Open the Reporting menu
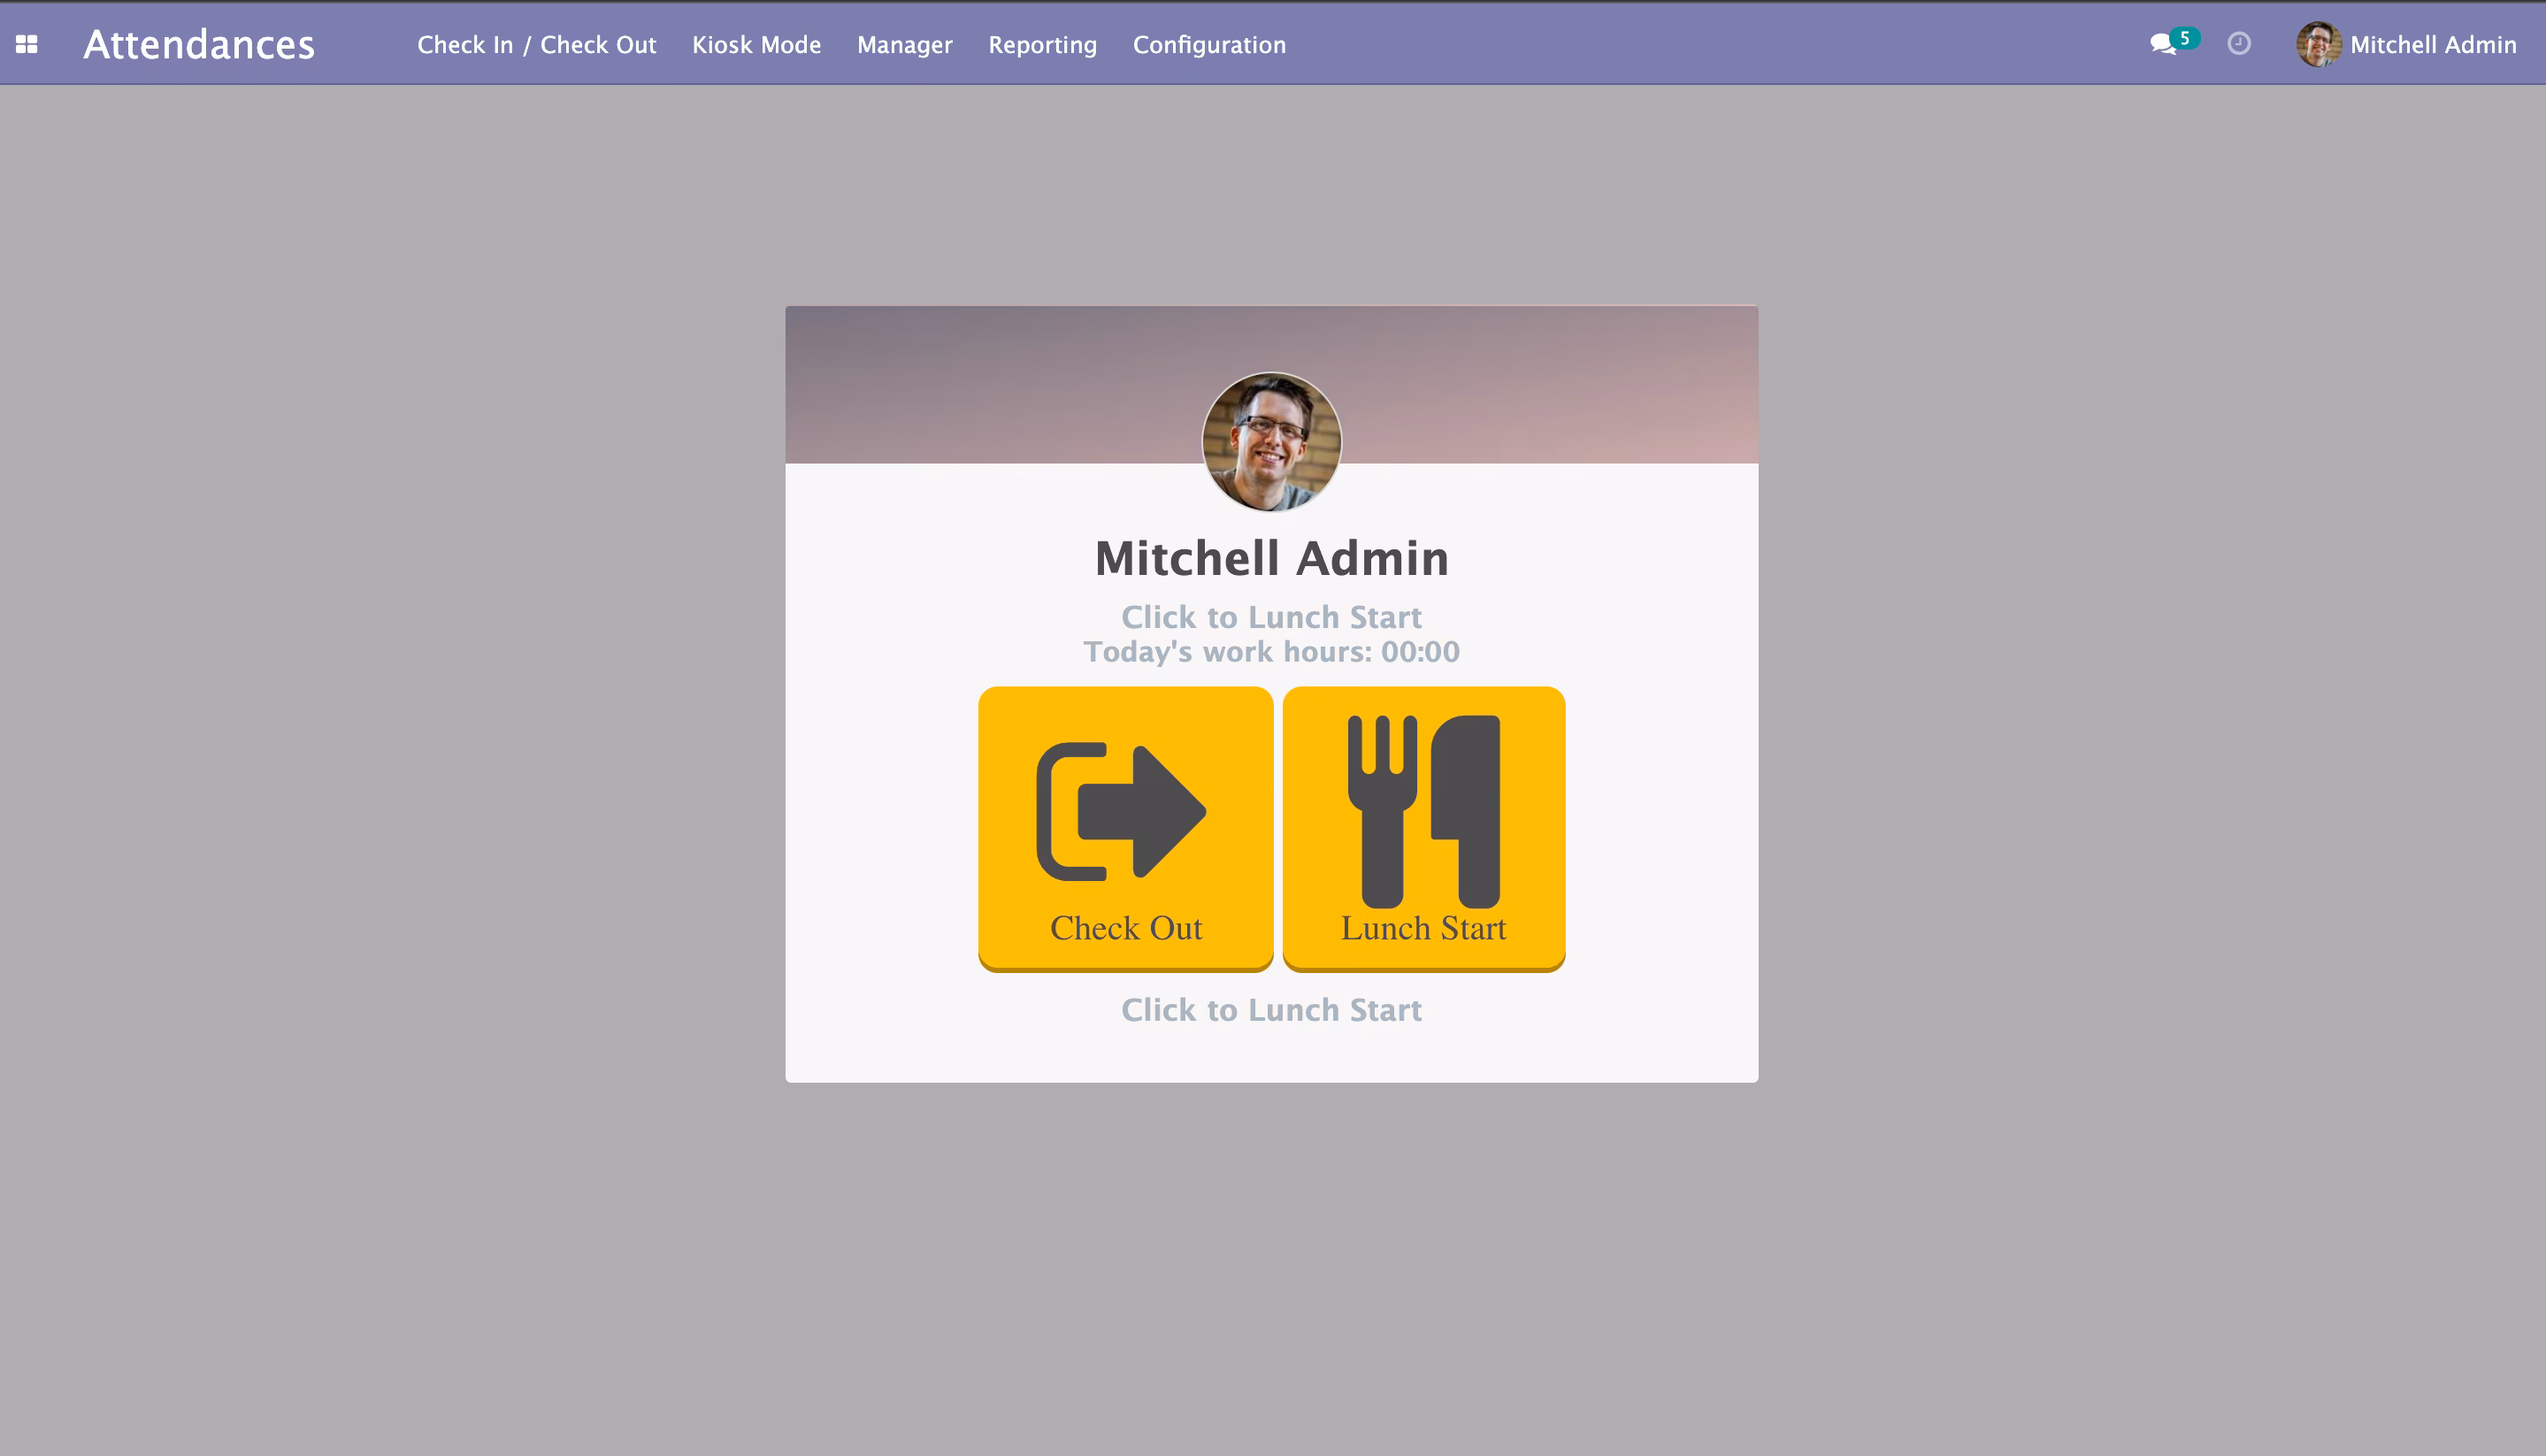The image size is (2546, 1456). tap(1042, 44)
